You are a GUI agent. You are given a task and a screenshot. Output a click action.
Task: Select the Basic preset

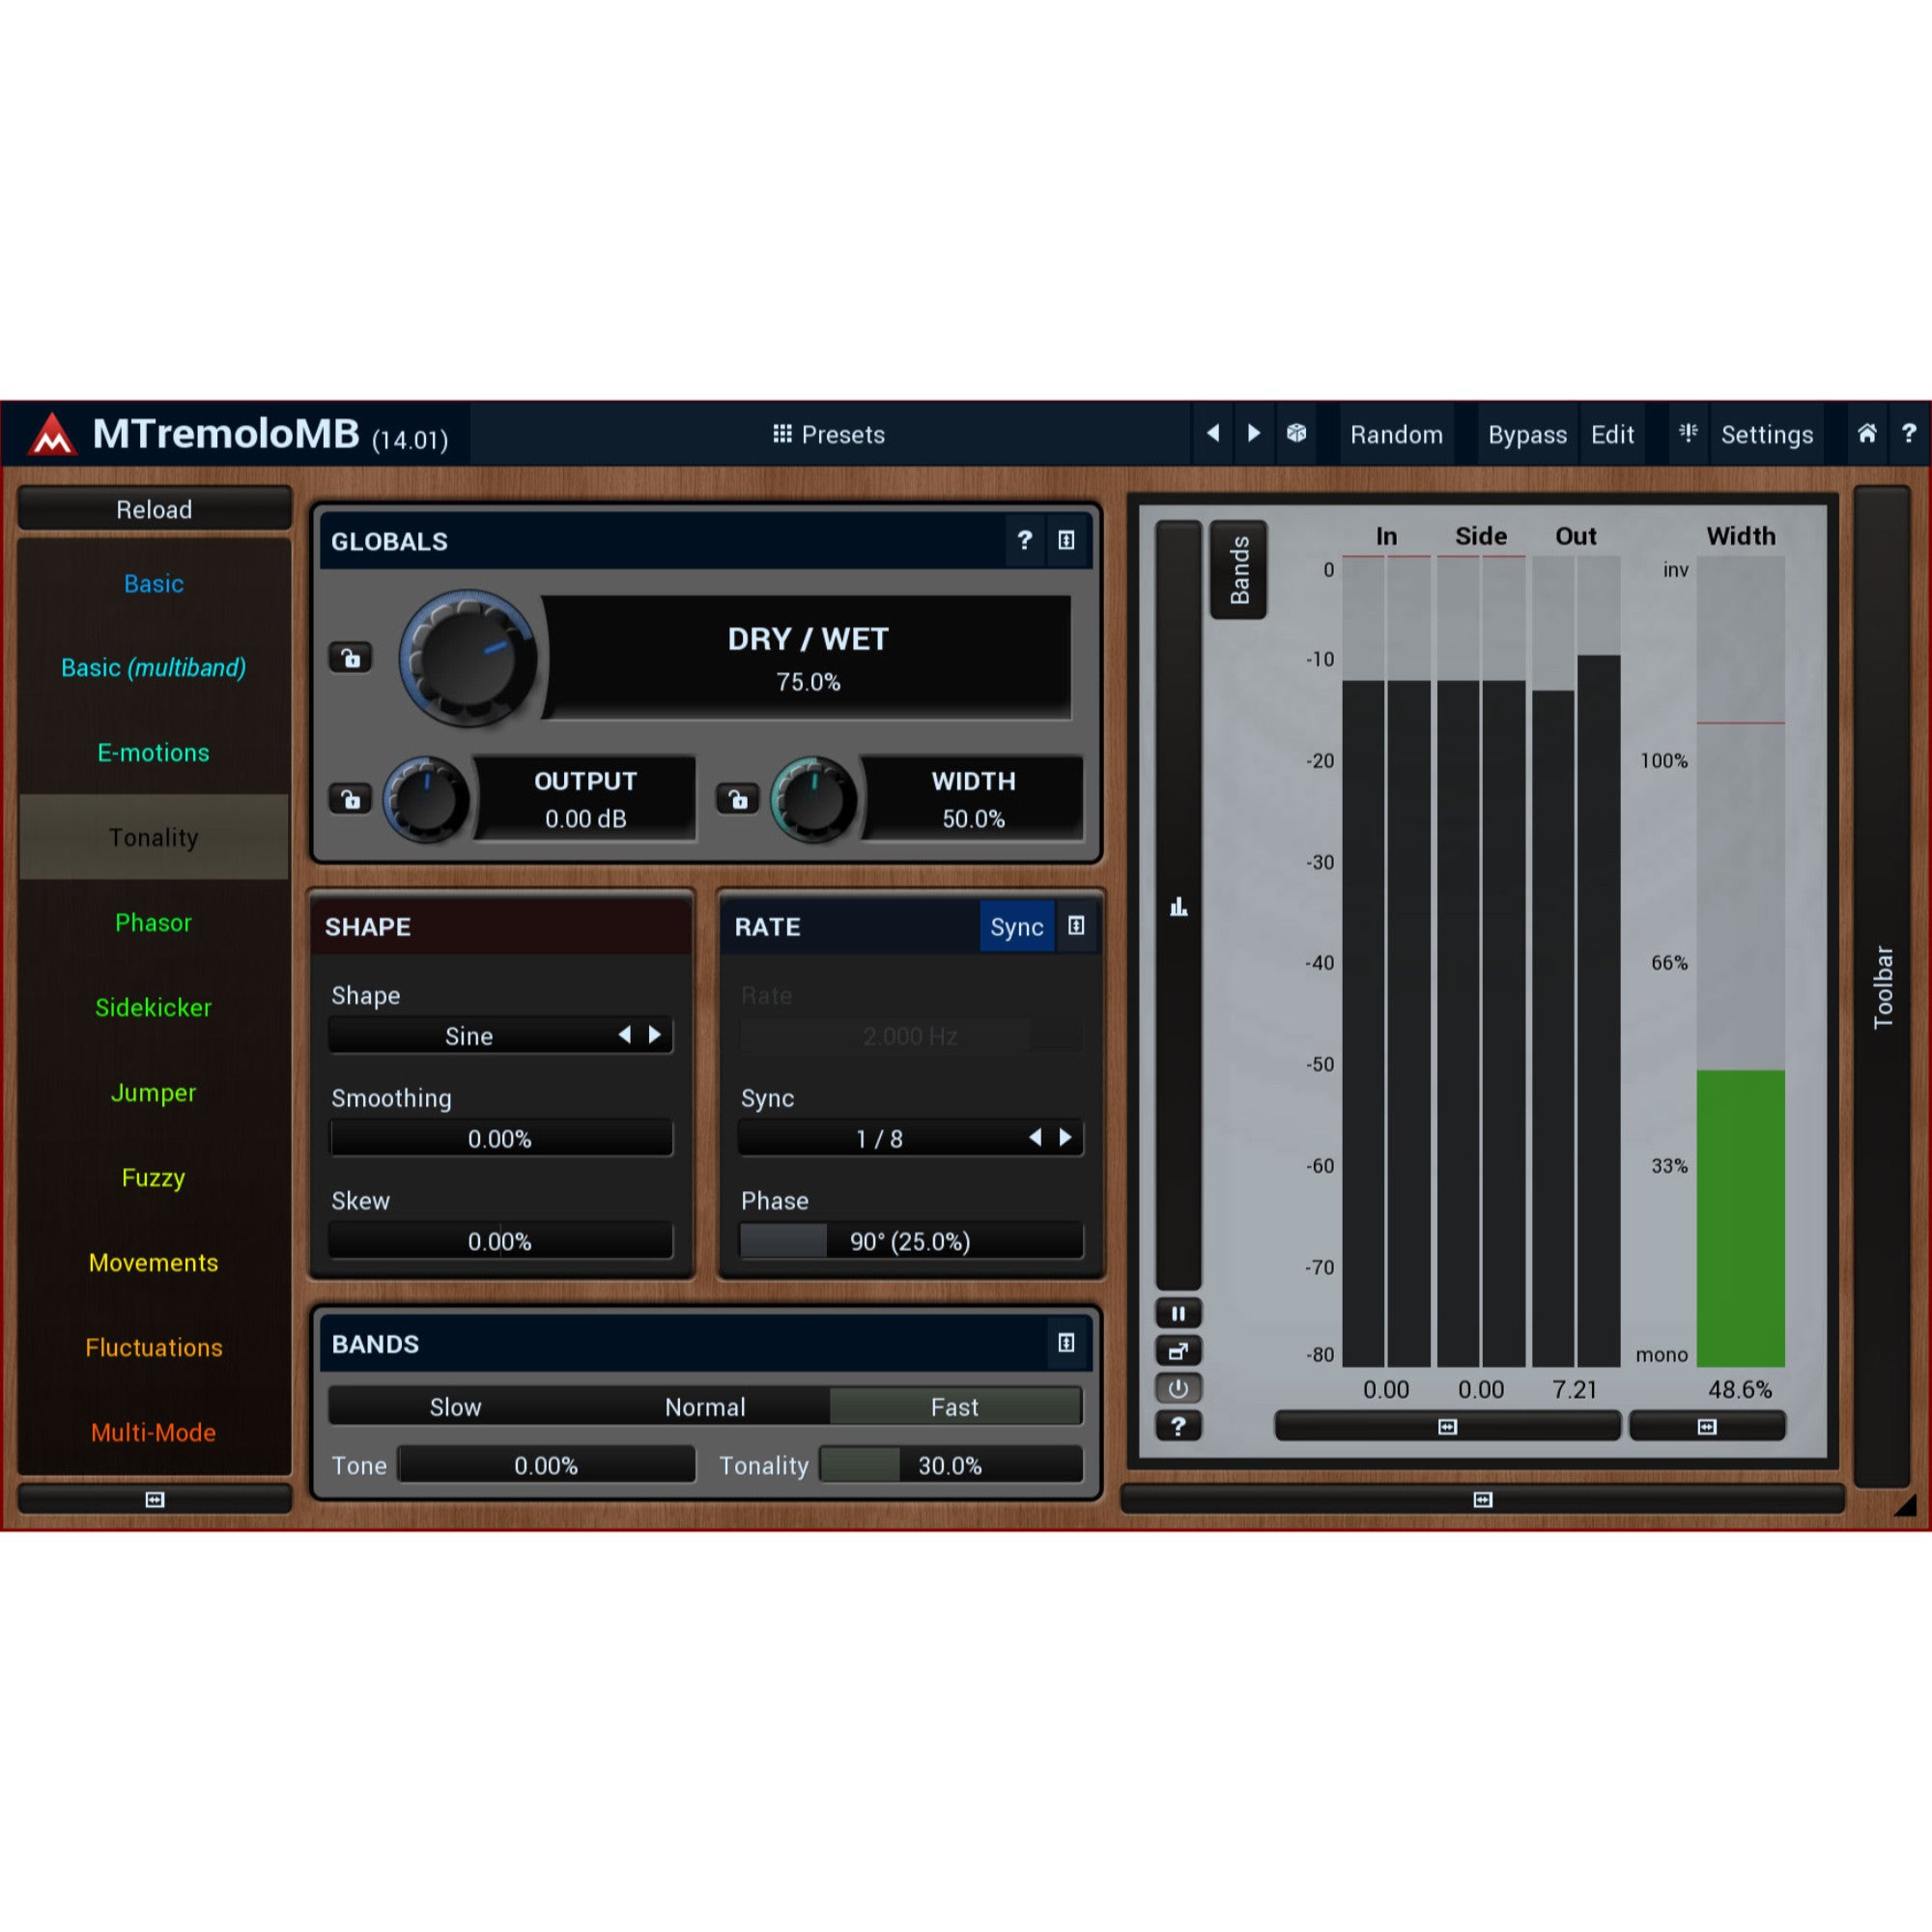(154, 584)
